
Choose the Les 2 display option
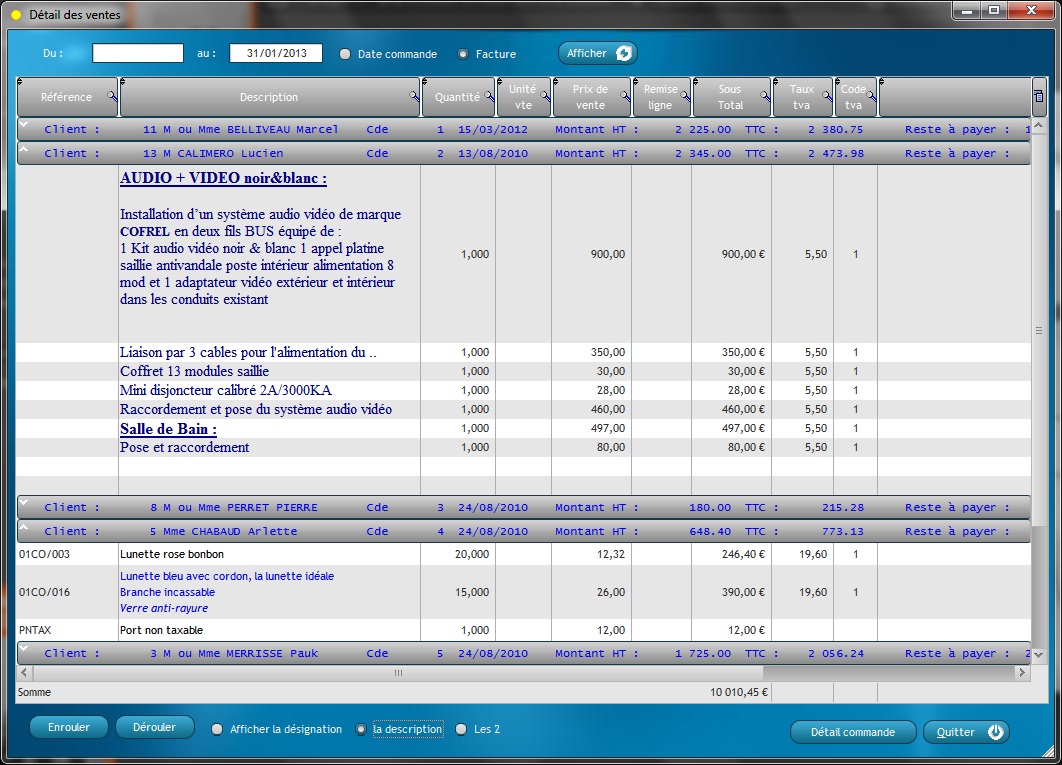click(461, 730)
